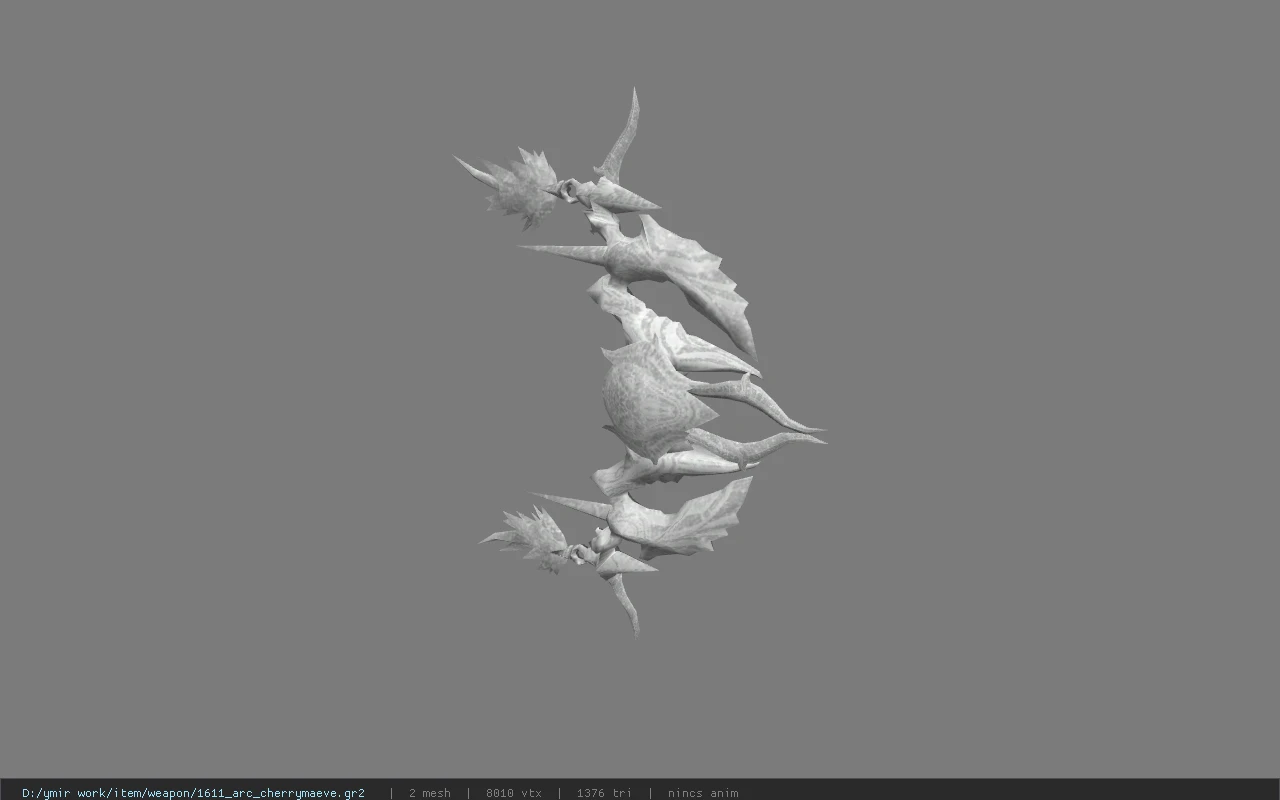
Task: Click the file path 1611_arc_cherrymaeve.gr2 in status bar
Action: (x=193, y=793)
